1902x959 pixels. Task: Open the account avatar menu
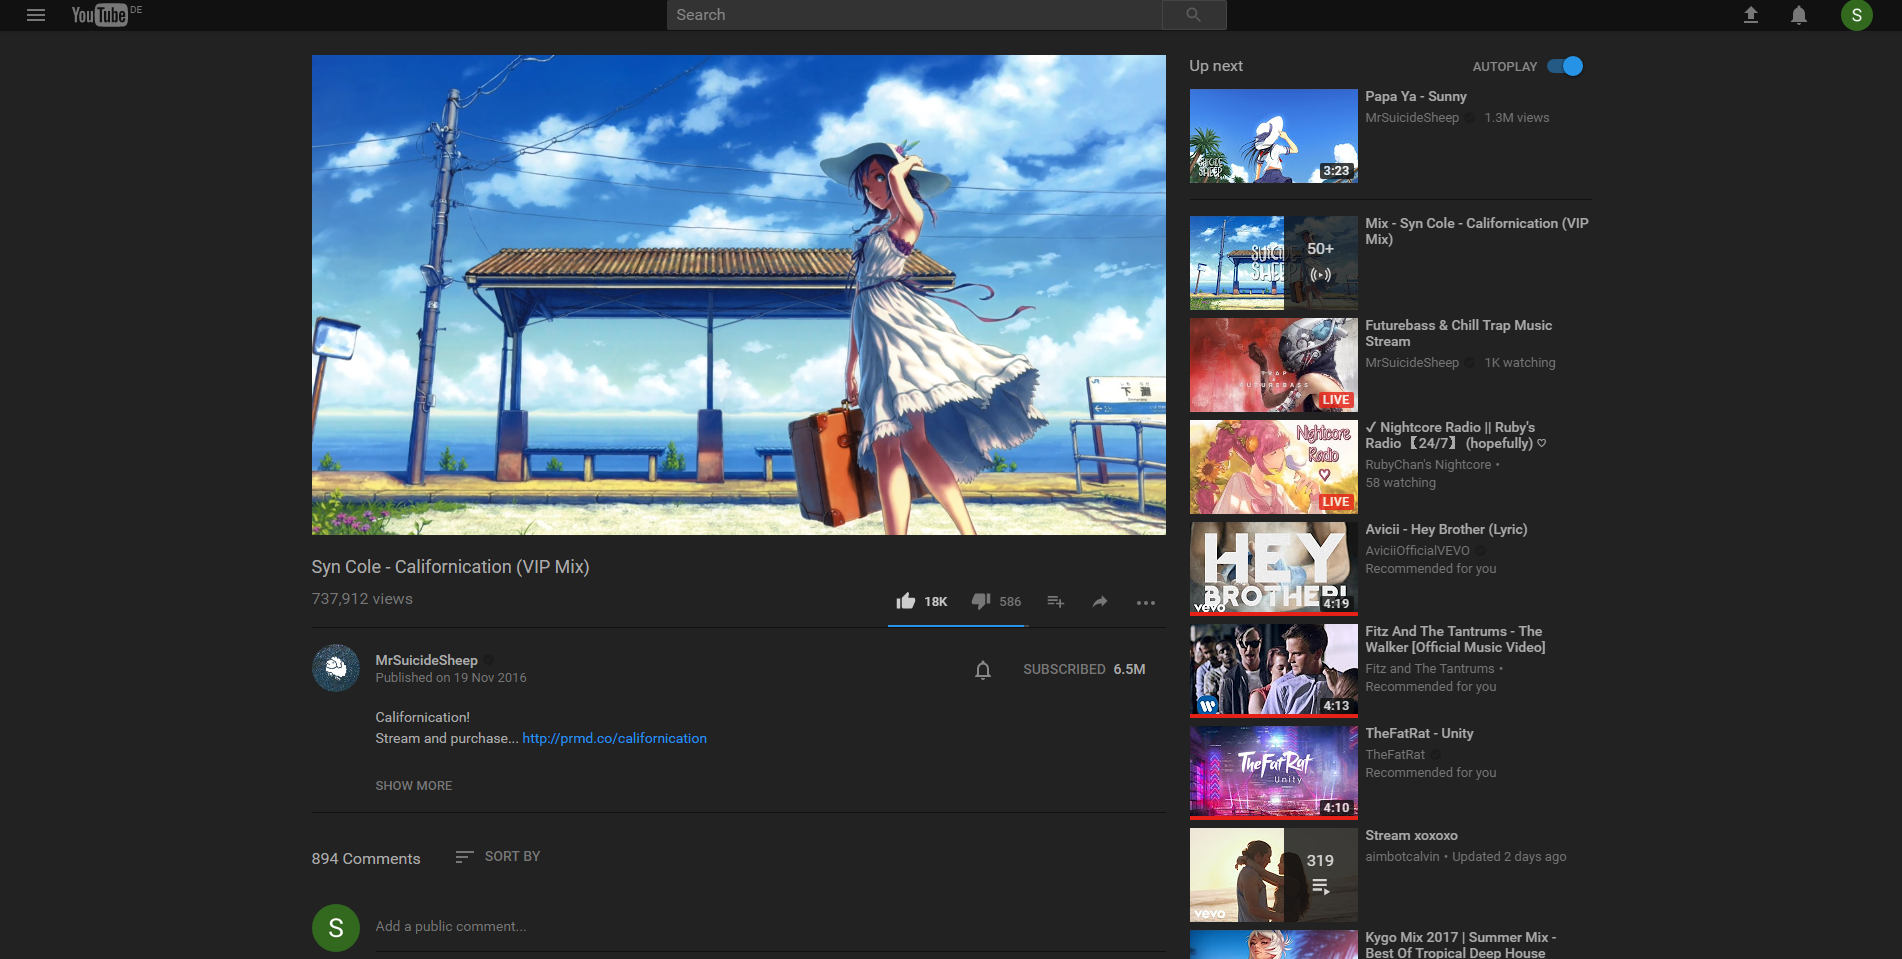click(1857, 15)
